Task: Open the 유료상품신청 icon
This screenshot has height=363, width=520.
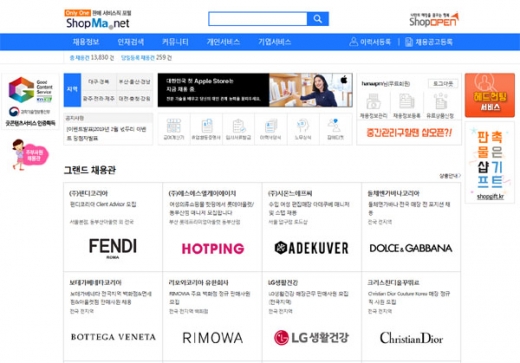Action: click(440, 106)
